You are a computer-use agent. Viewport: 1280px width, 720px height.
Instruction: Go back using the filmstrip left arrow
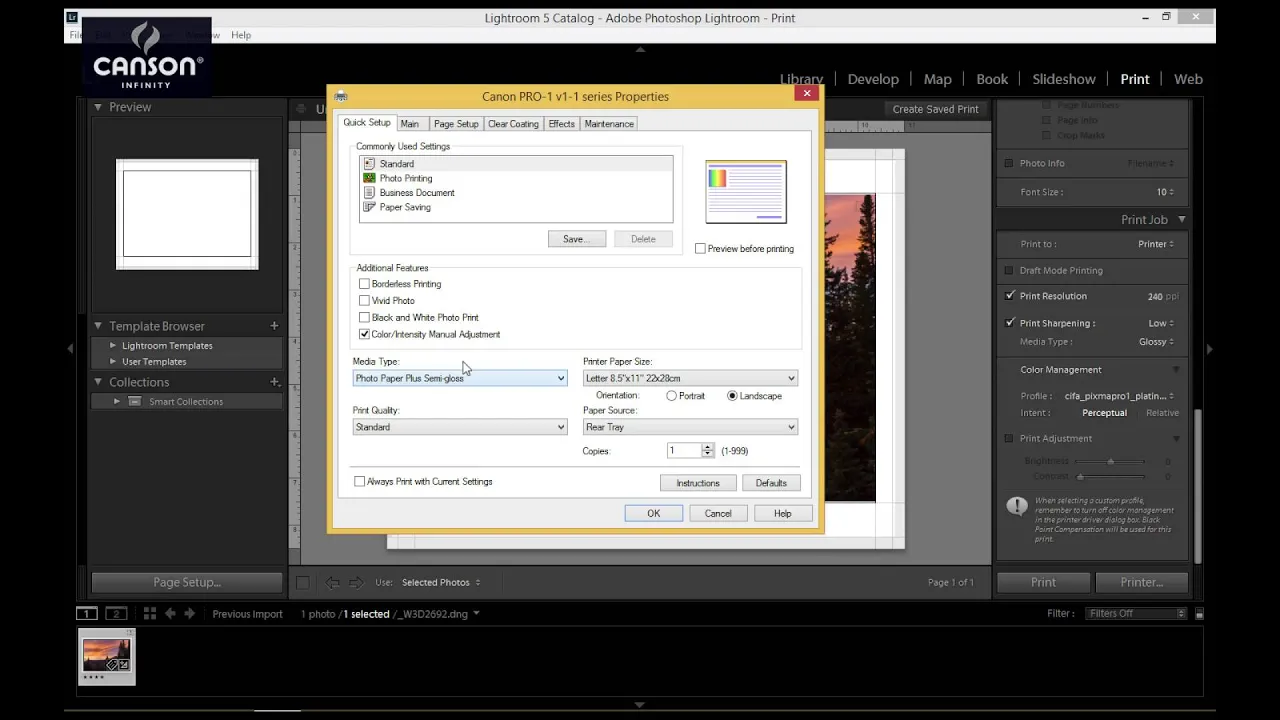click(x=170, y=613)
